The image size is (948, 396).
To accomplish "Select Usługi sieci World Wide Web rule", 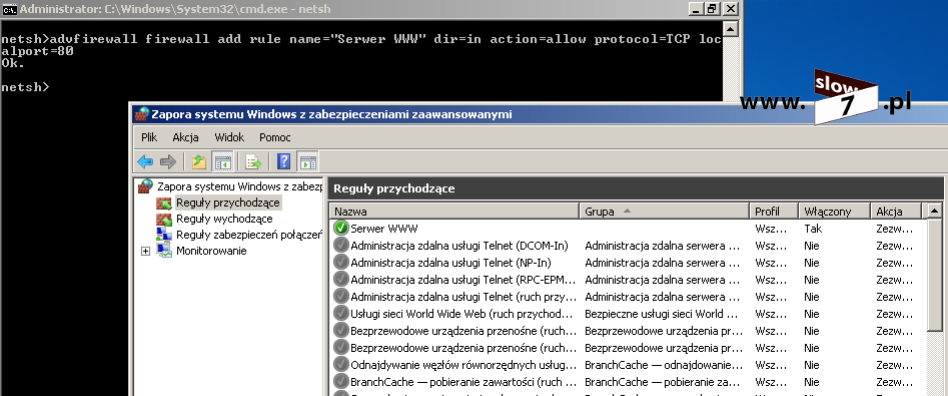I will click(x=628, y=314).
